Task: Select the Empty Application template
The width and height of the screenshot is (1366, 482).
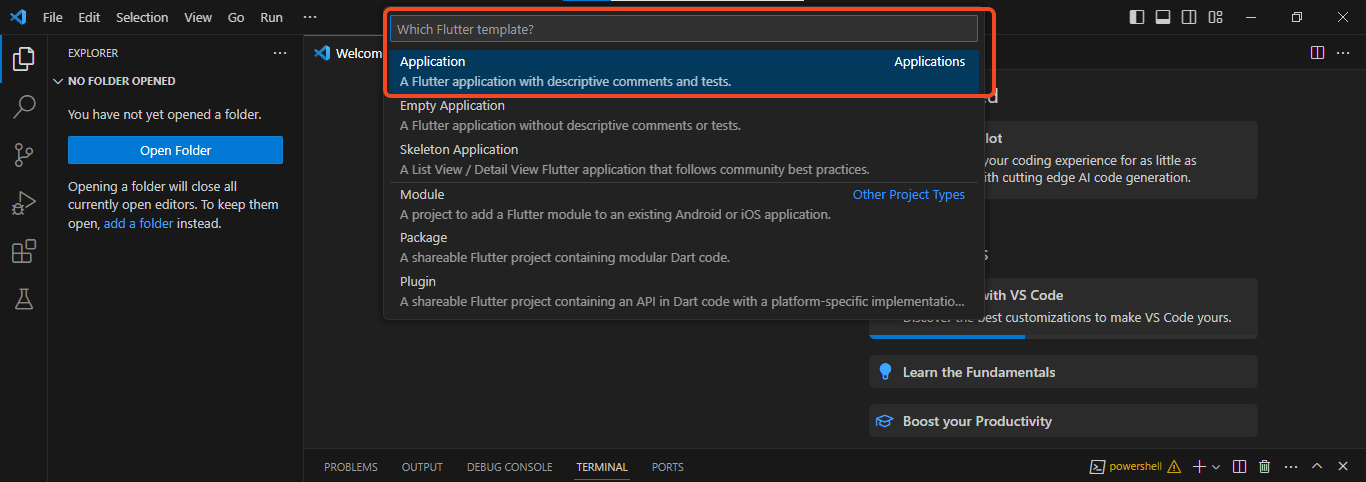Action: pyautogui.click(x=683, y=115)
